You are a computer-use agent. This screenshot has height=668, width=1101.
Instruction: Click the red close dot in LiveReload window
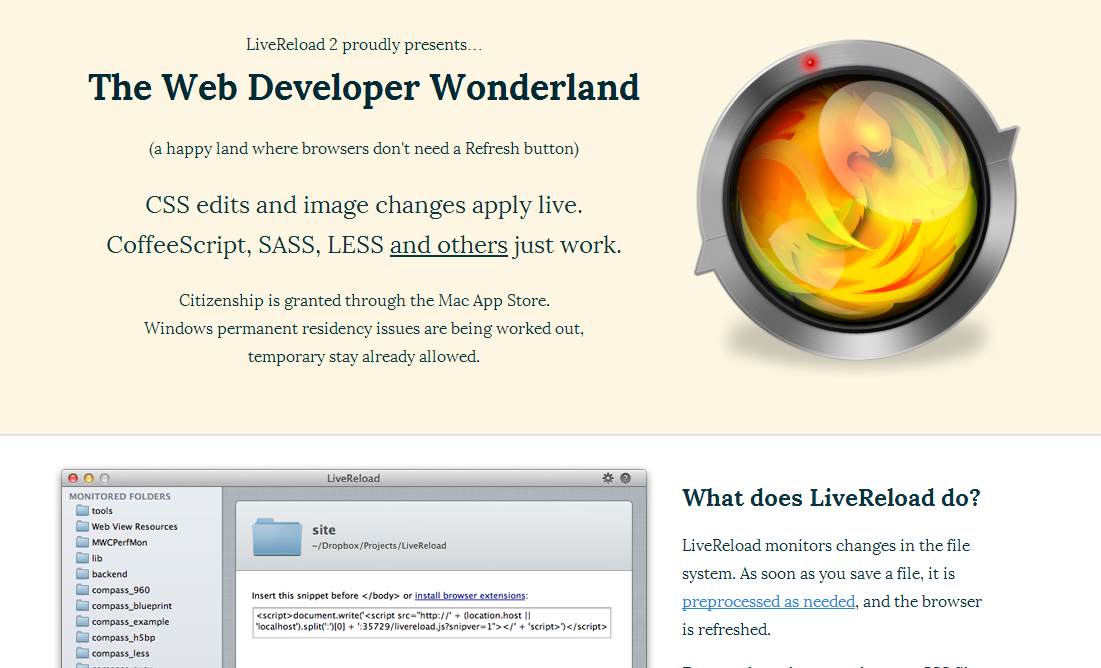click(72, 478)
